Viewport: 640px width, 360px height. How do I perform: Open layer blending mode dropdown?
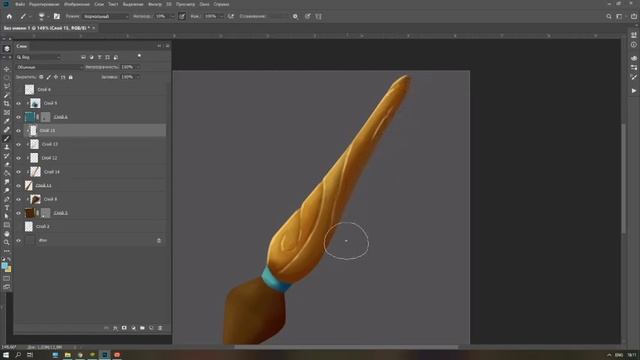pyautogui.click(x=49, y=67)
